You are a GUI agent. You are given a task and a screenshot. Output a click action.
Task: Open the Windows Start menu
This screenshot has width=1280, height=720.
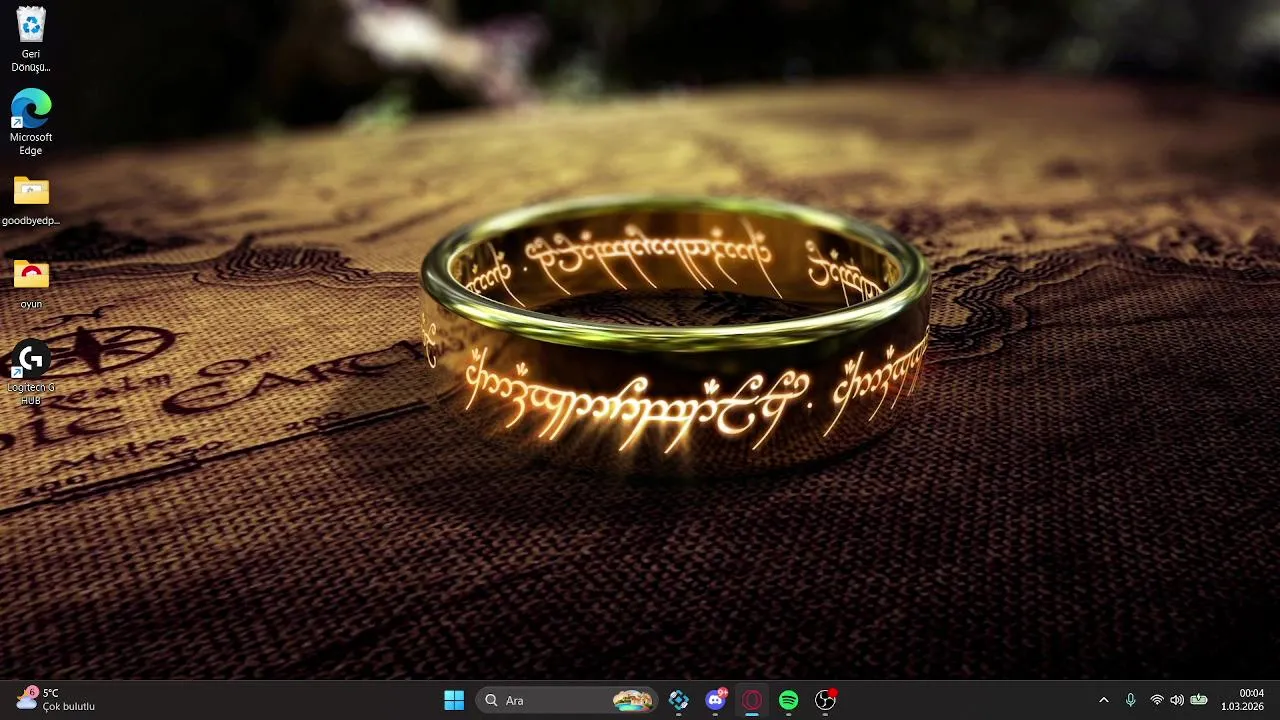tap(454, 700)
